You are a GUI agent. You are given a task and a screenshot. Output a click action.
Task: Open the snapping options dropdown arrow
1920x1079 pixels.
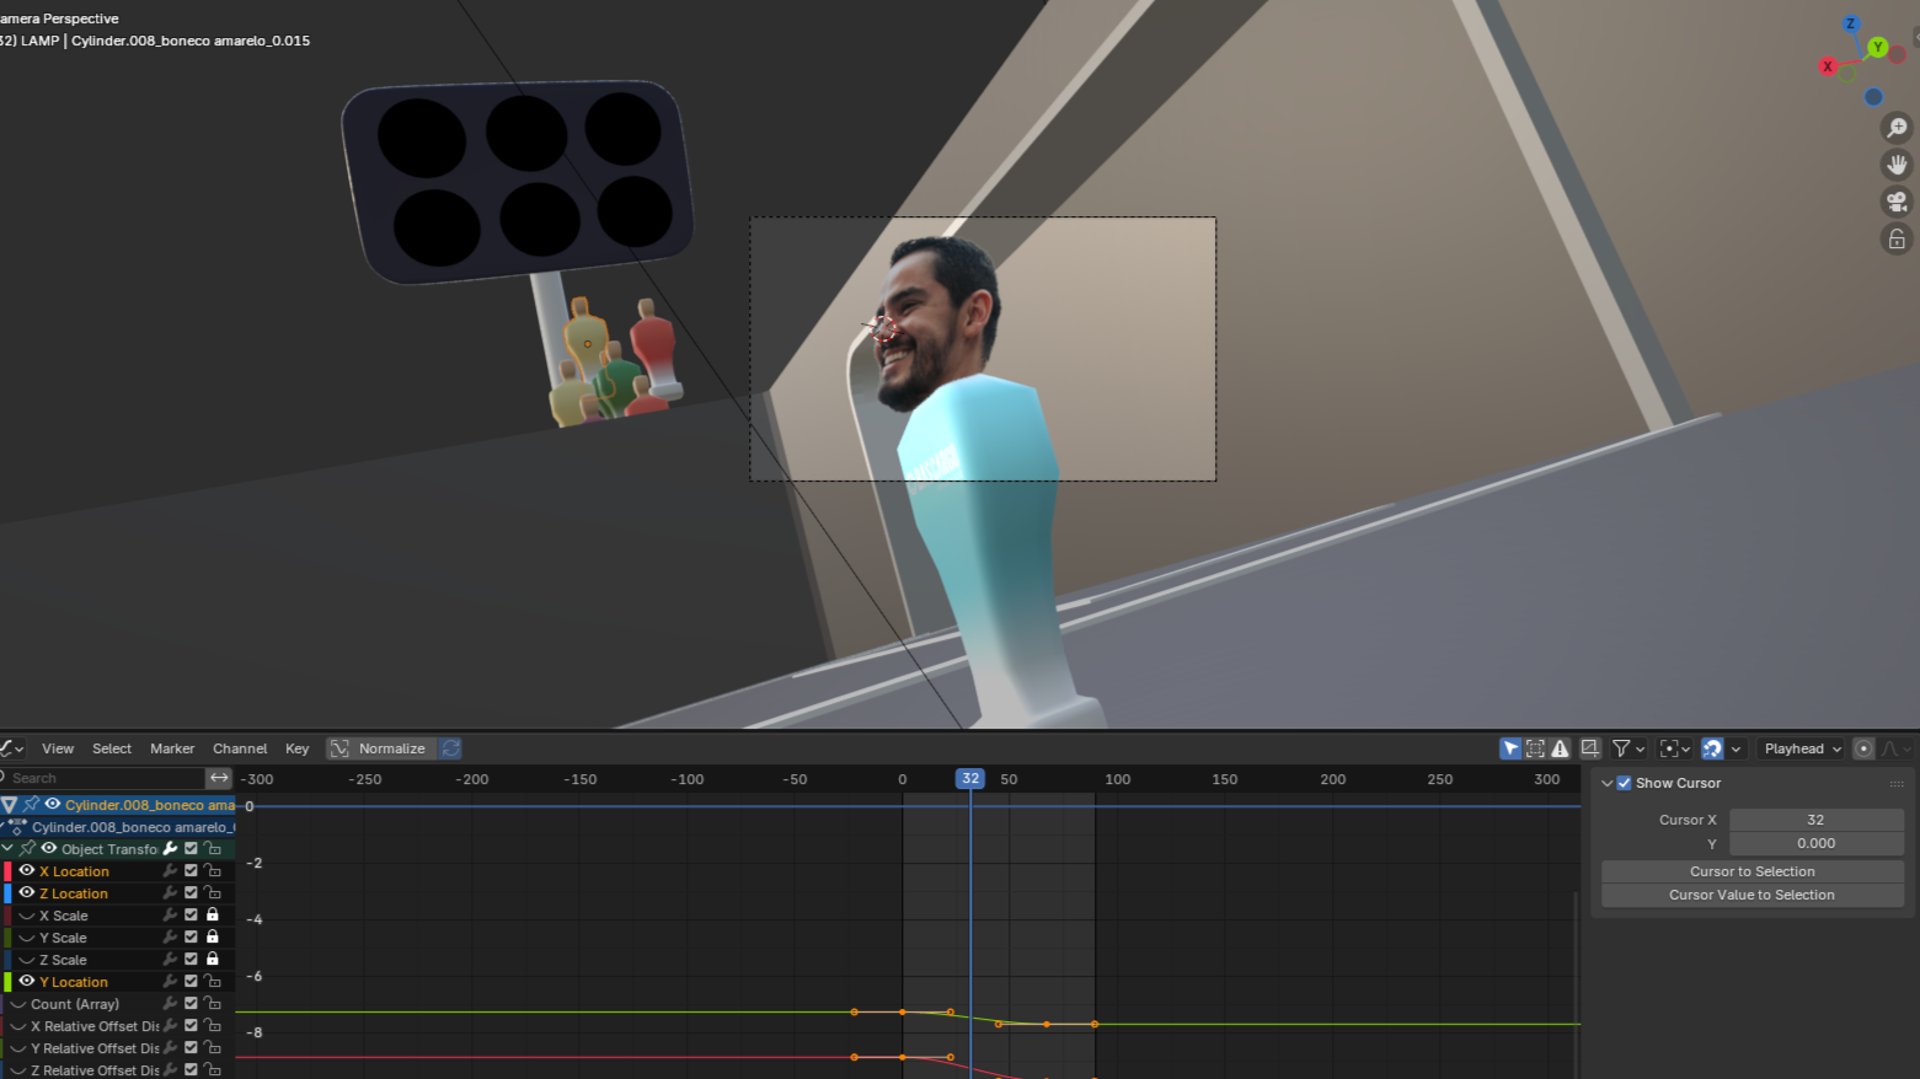point(1736,748)
